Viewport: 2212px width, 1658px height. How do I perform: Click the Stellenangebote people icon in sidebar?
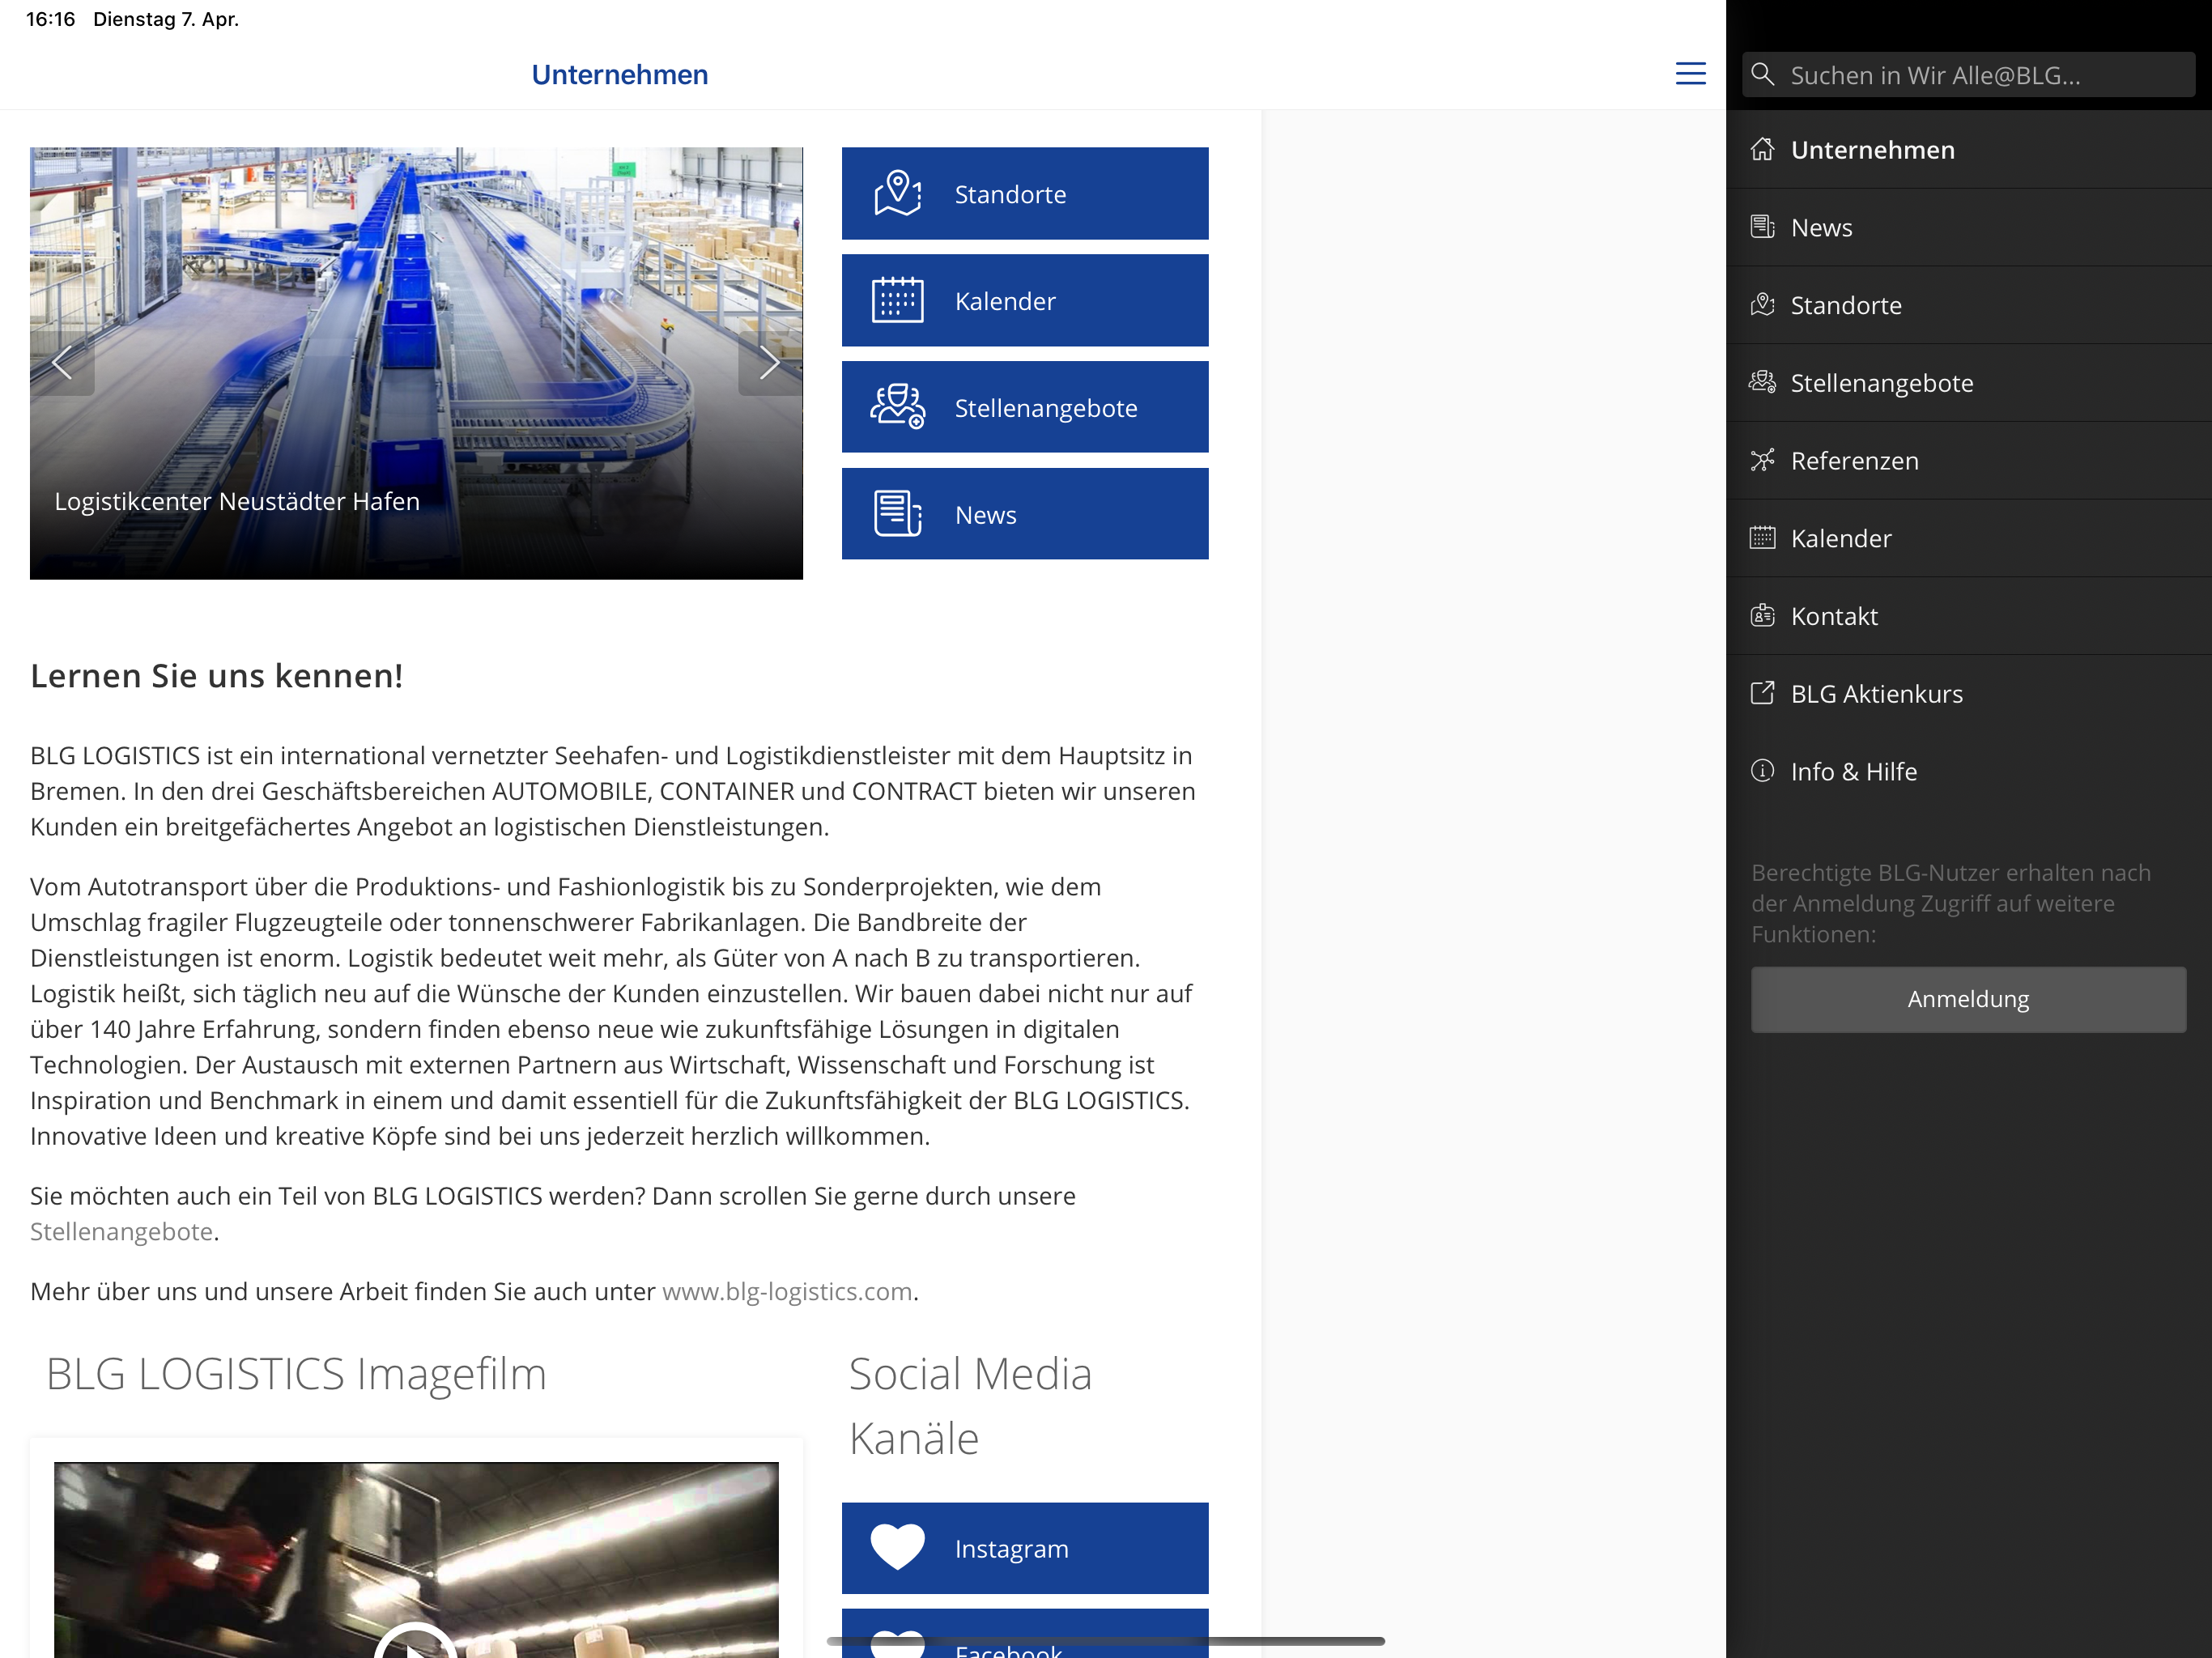point(1762,383)
